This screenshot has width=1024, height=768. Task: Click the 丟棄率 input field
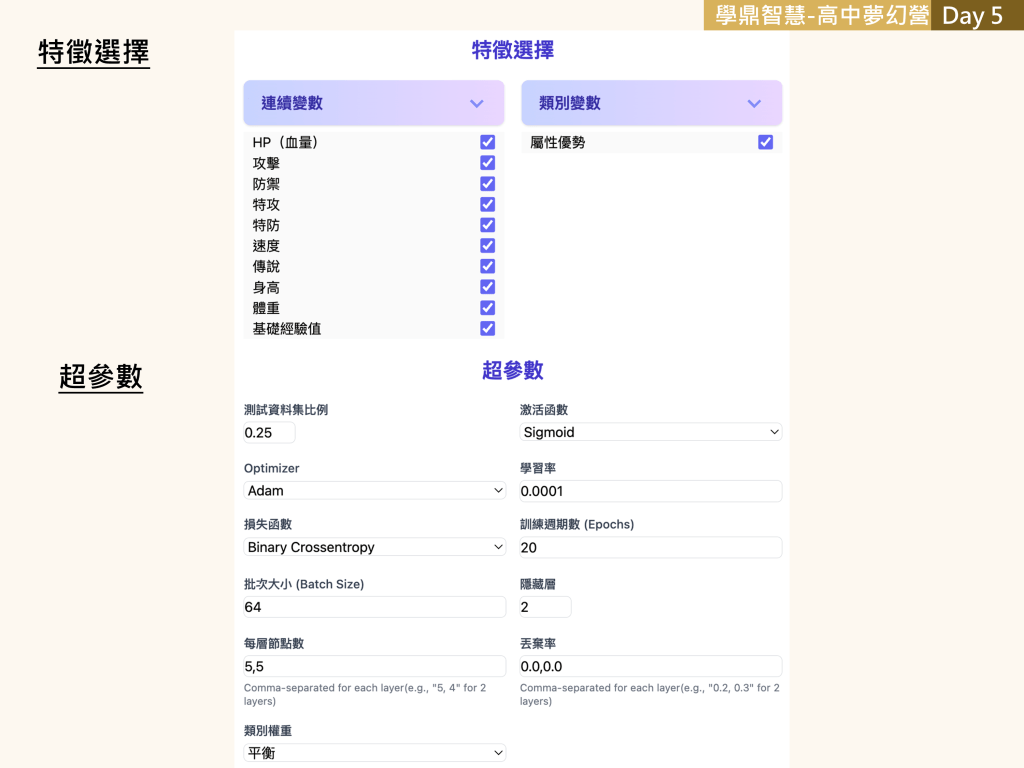(x=650, y=666)
